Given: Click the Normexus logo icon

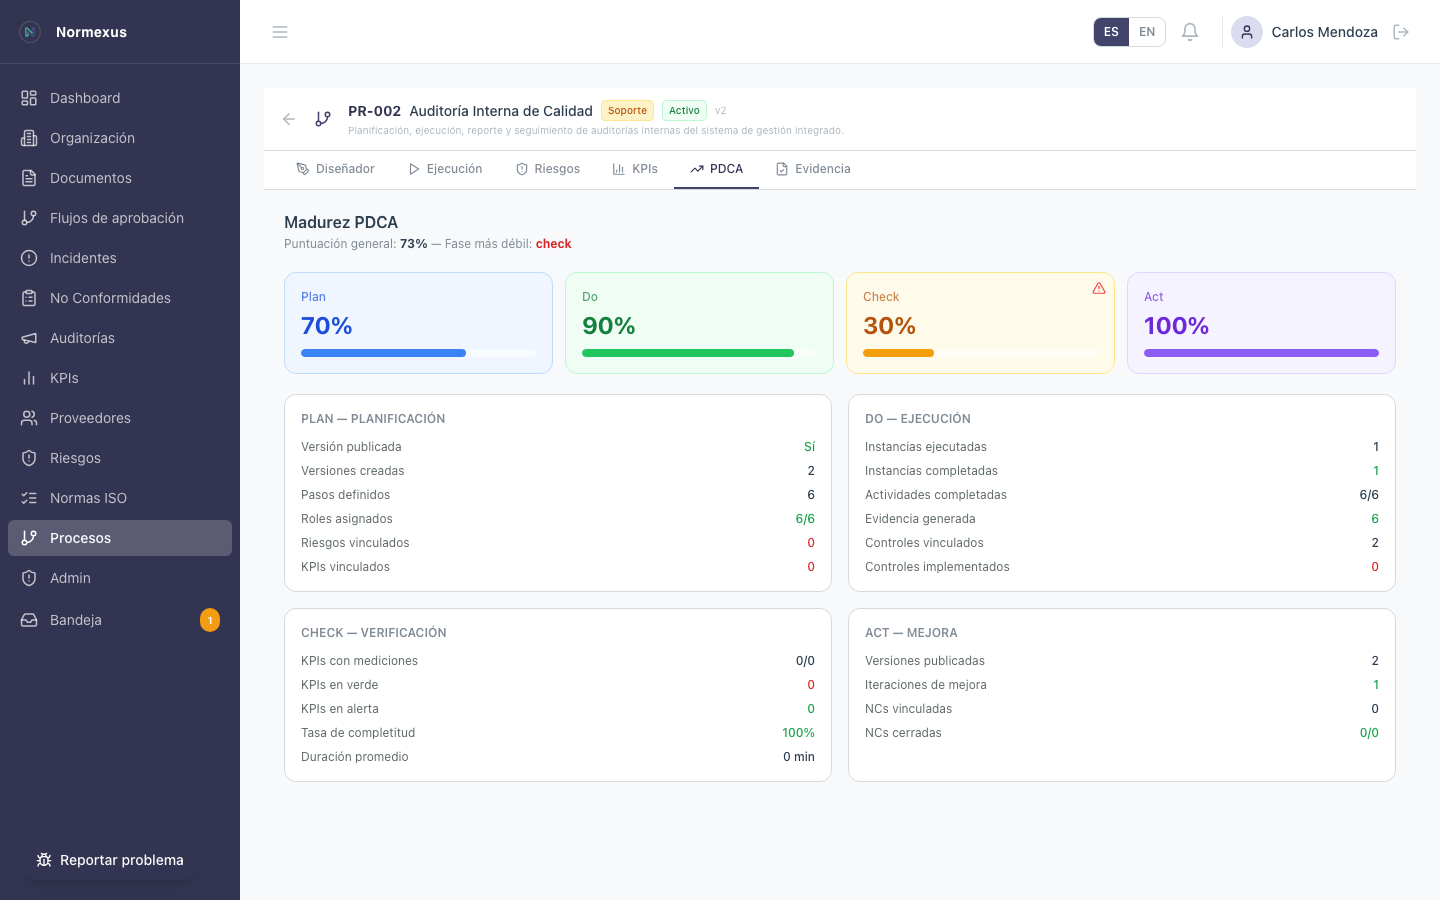Looking at the screenshot, I should click(x=30, y=32).
